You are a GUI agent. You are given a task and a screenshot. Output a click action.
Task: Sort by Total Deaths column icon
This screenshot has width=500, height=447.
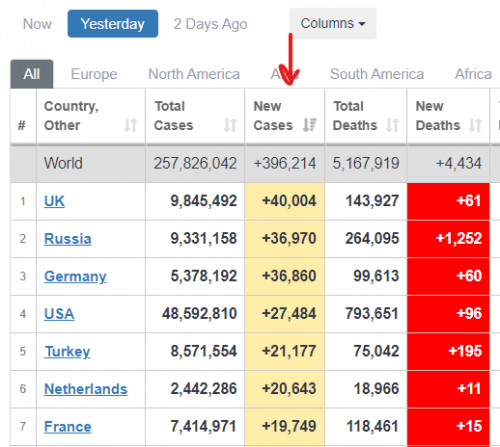(392, 125)
